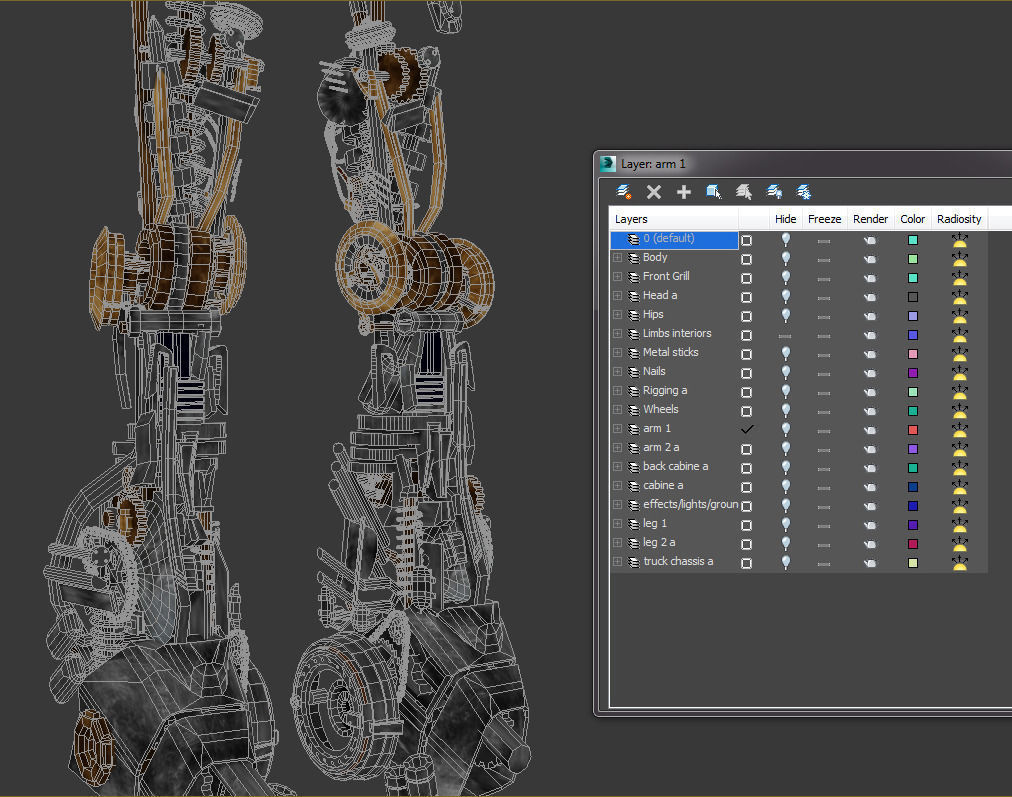Image resolution: width=1012 pixels, height=797 pixels.
Task: Click the Create New Layer icon
Action: [x=624, y=192]
